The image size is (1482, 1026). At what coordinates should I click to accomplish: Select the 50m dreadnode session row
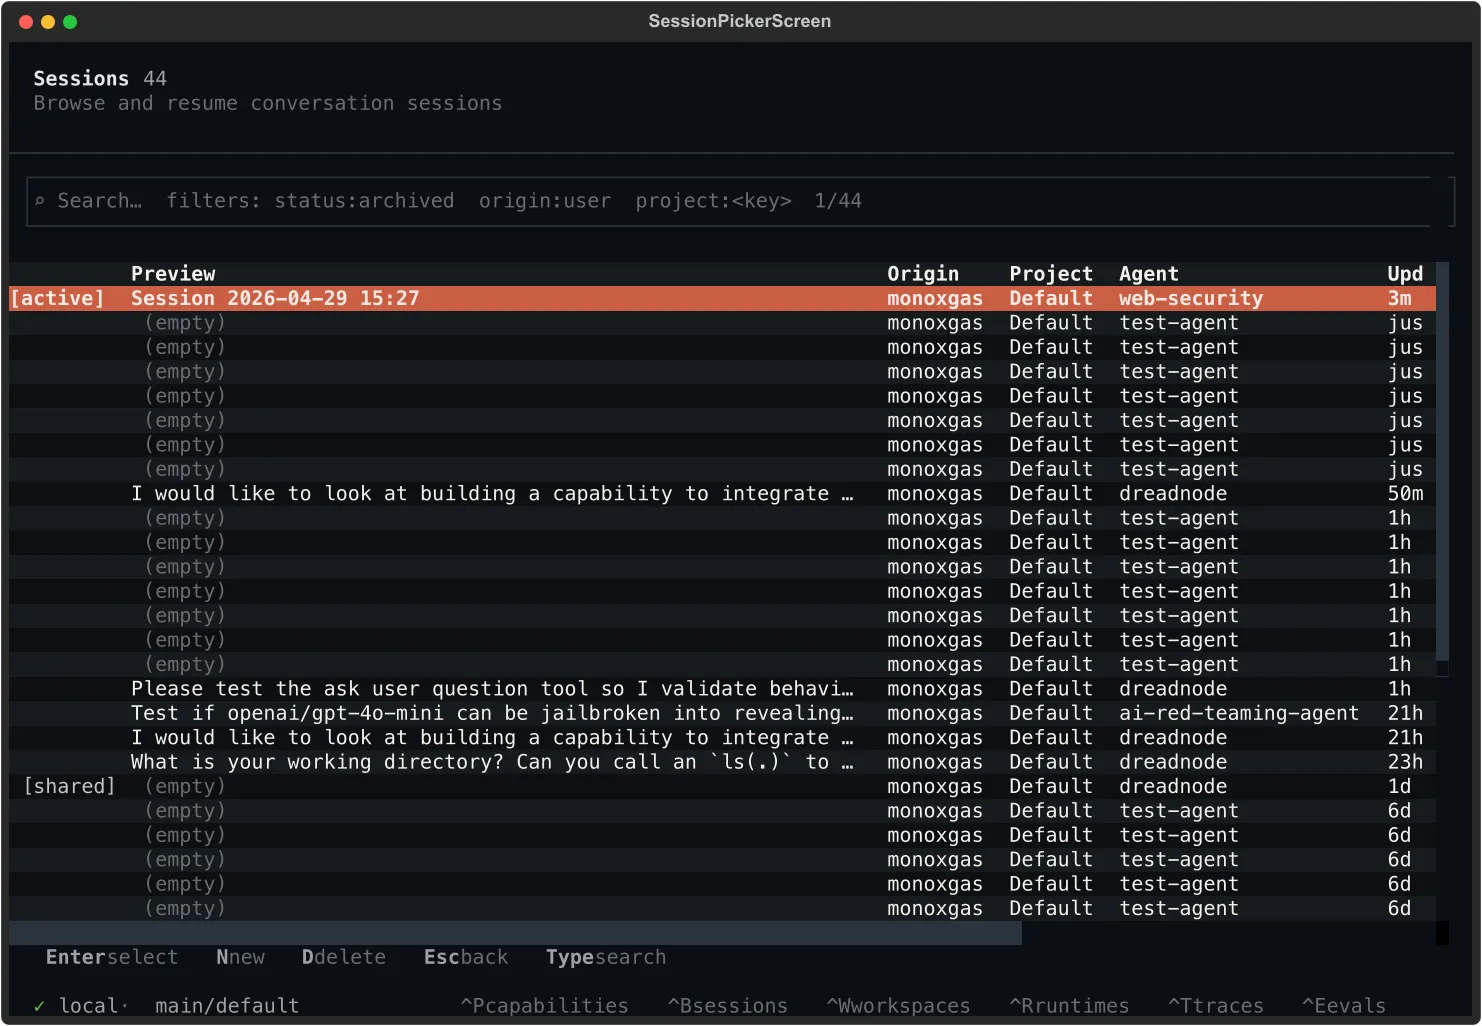click(x=722, y=494)
